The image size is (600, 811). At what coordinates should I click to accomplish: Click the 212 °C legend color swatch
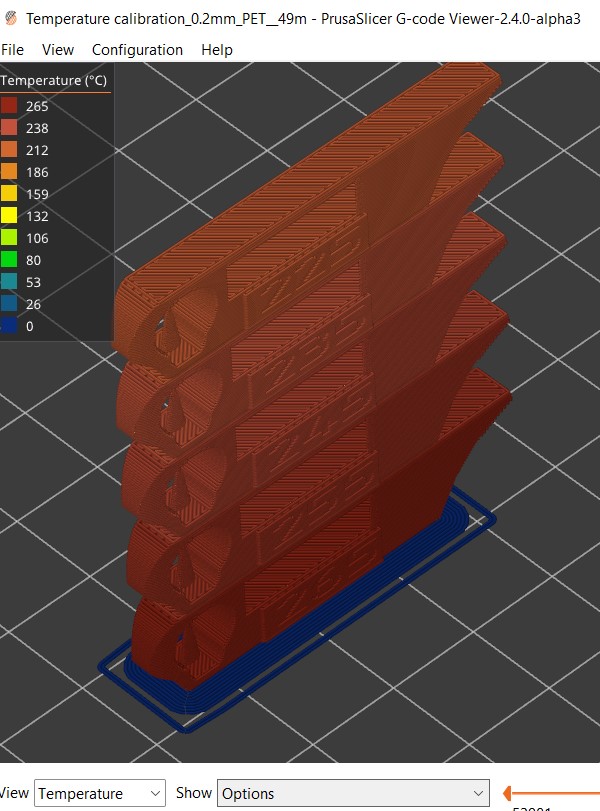(x=9, y=149)
